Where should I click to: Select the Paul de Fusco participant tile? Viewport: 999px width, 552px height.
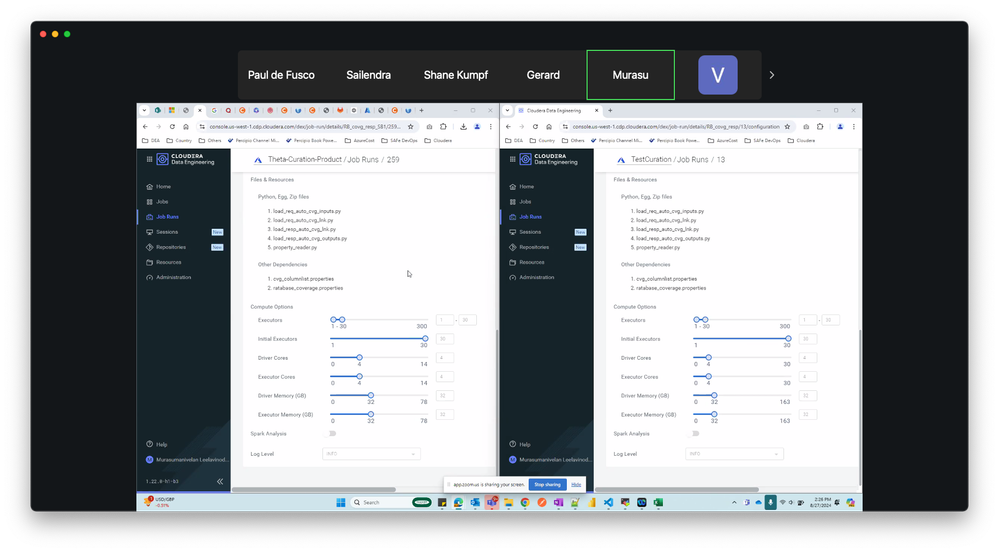pos(281,75)
